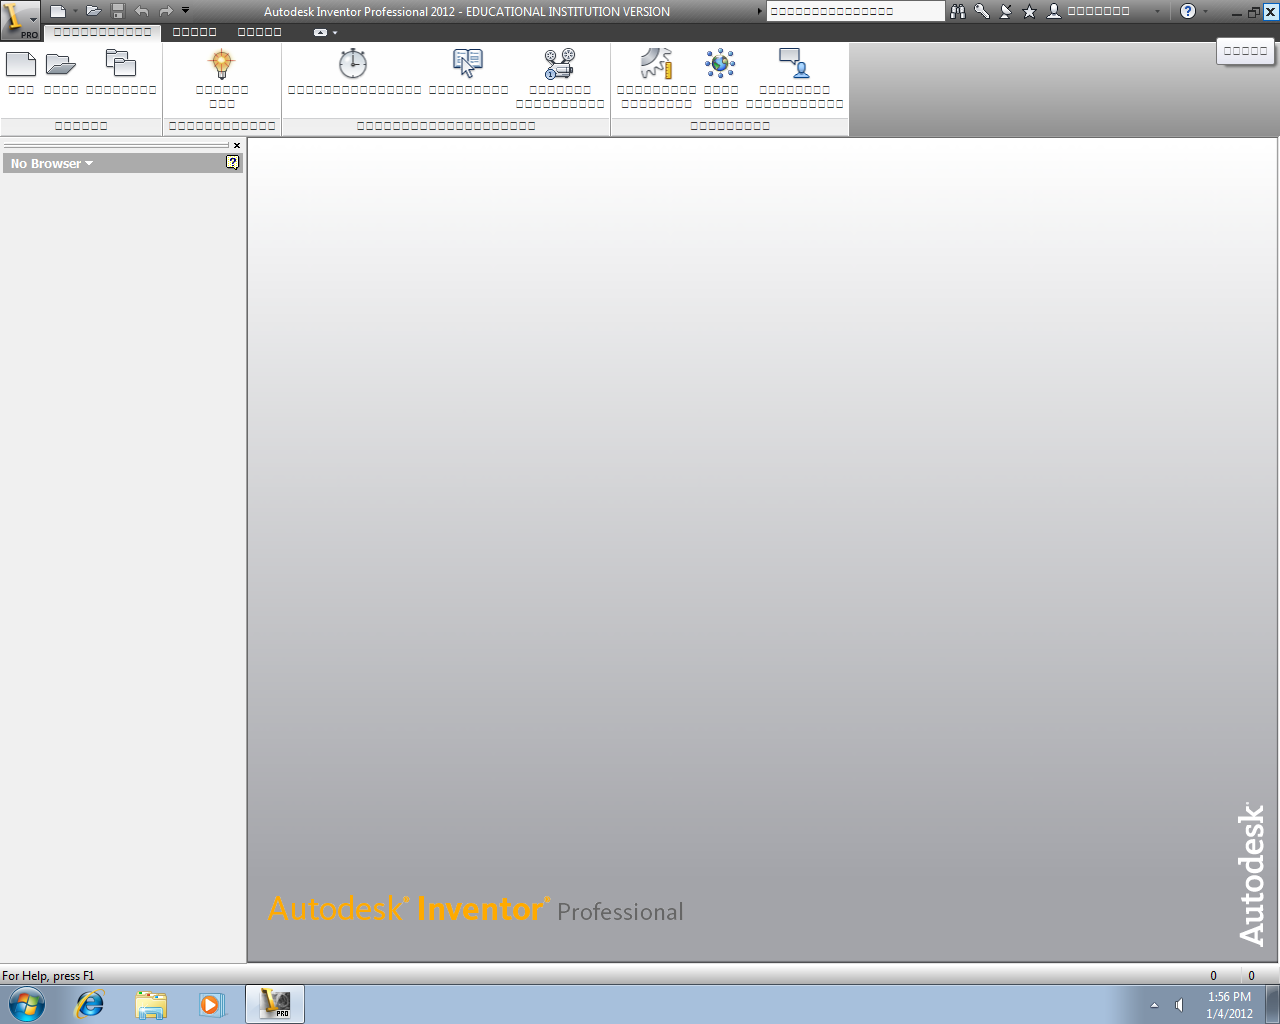This screenshot has width=1280, height=1024.
Task: Click the light bulb What's New icon
Action: pos(222,64)
